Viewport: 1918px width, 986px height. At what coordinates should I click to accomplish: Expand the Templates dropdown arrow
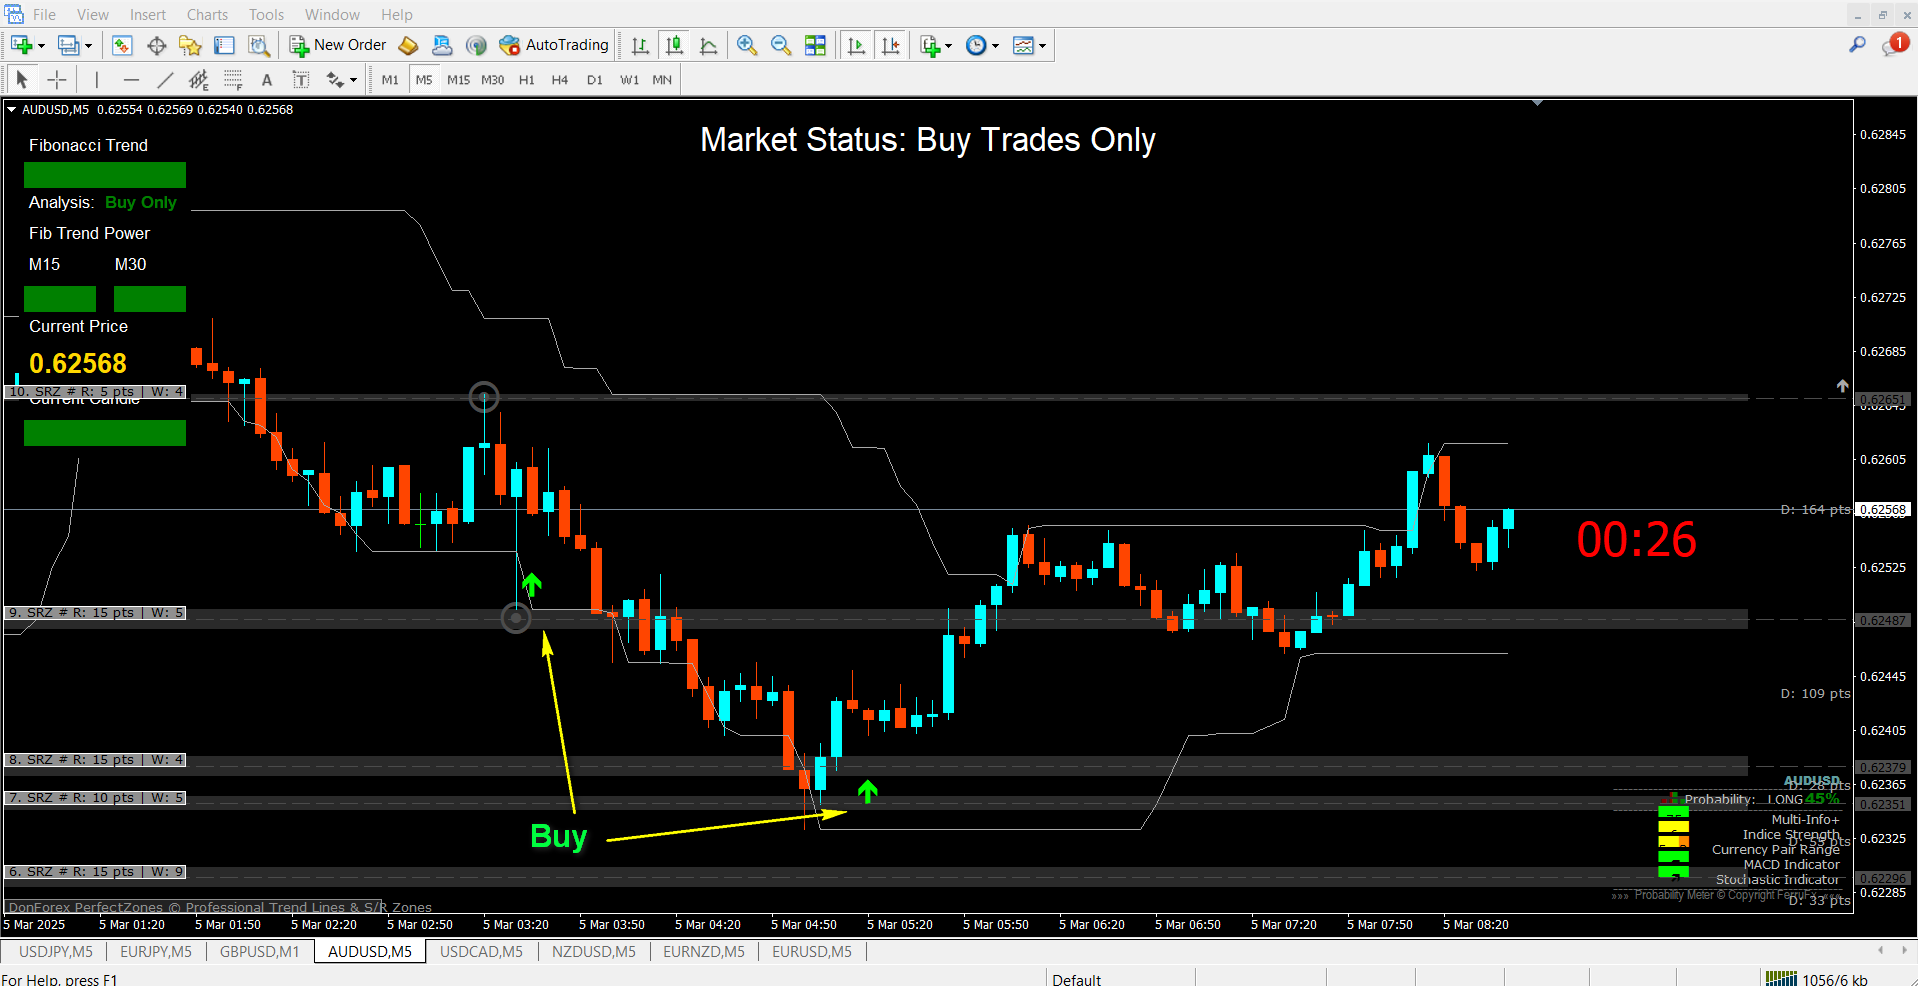tap(1042, 46)
